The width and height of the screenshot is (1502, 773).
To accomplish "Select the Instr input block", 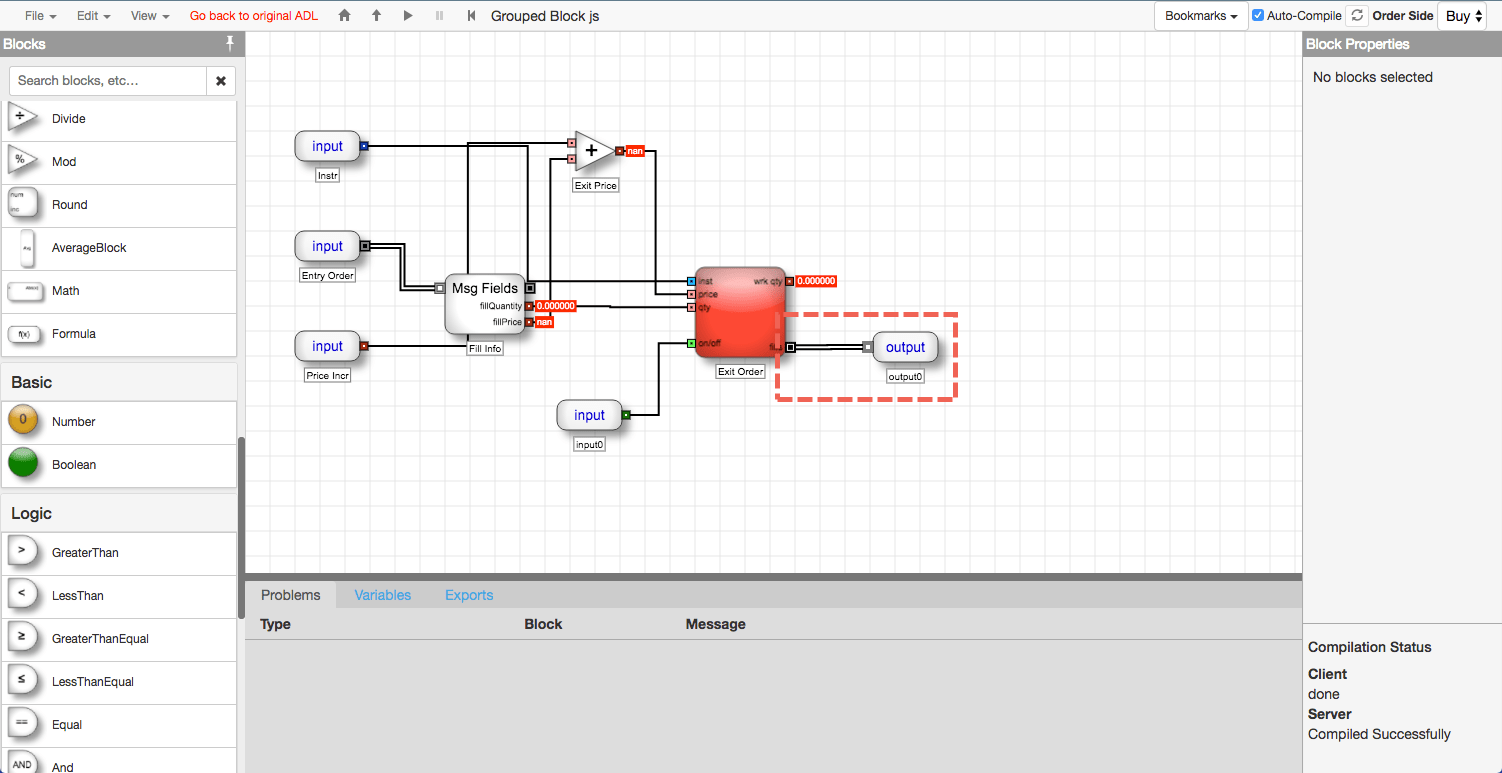I will pos(327,146).
